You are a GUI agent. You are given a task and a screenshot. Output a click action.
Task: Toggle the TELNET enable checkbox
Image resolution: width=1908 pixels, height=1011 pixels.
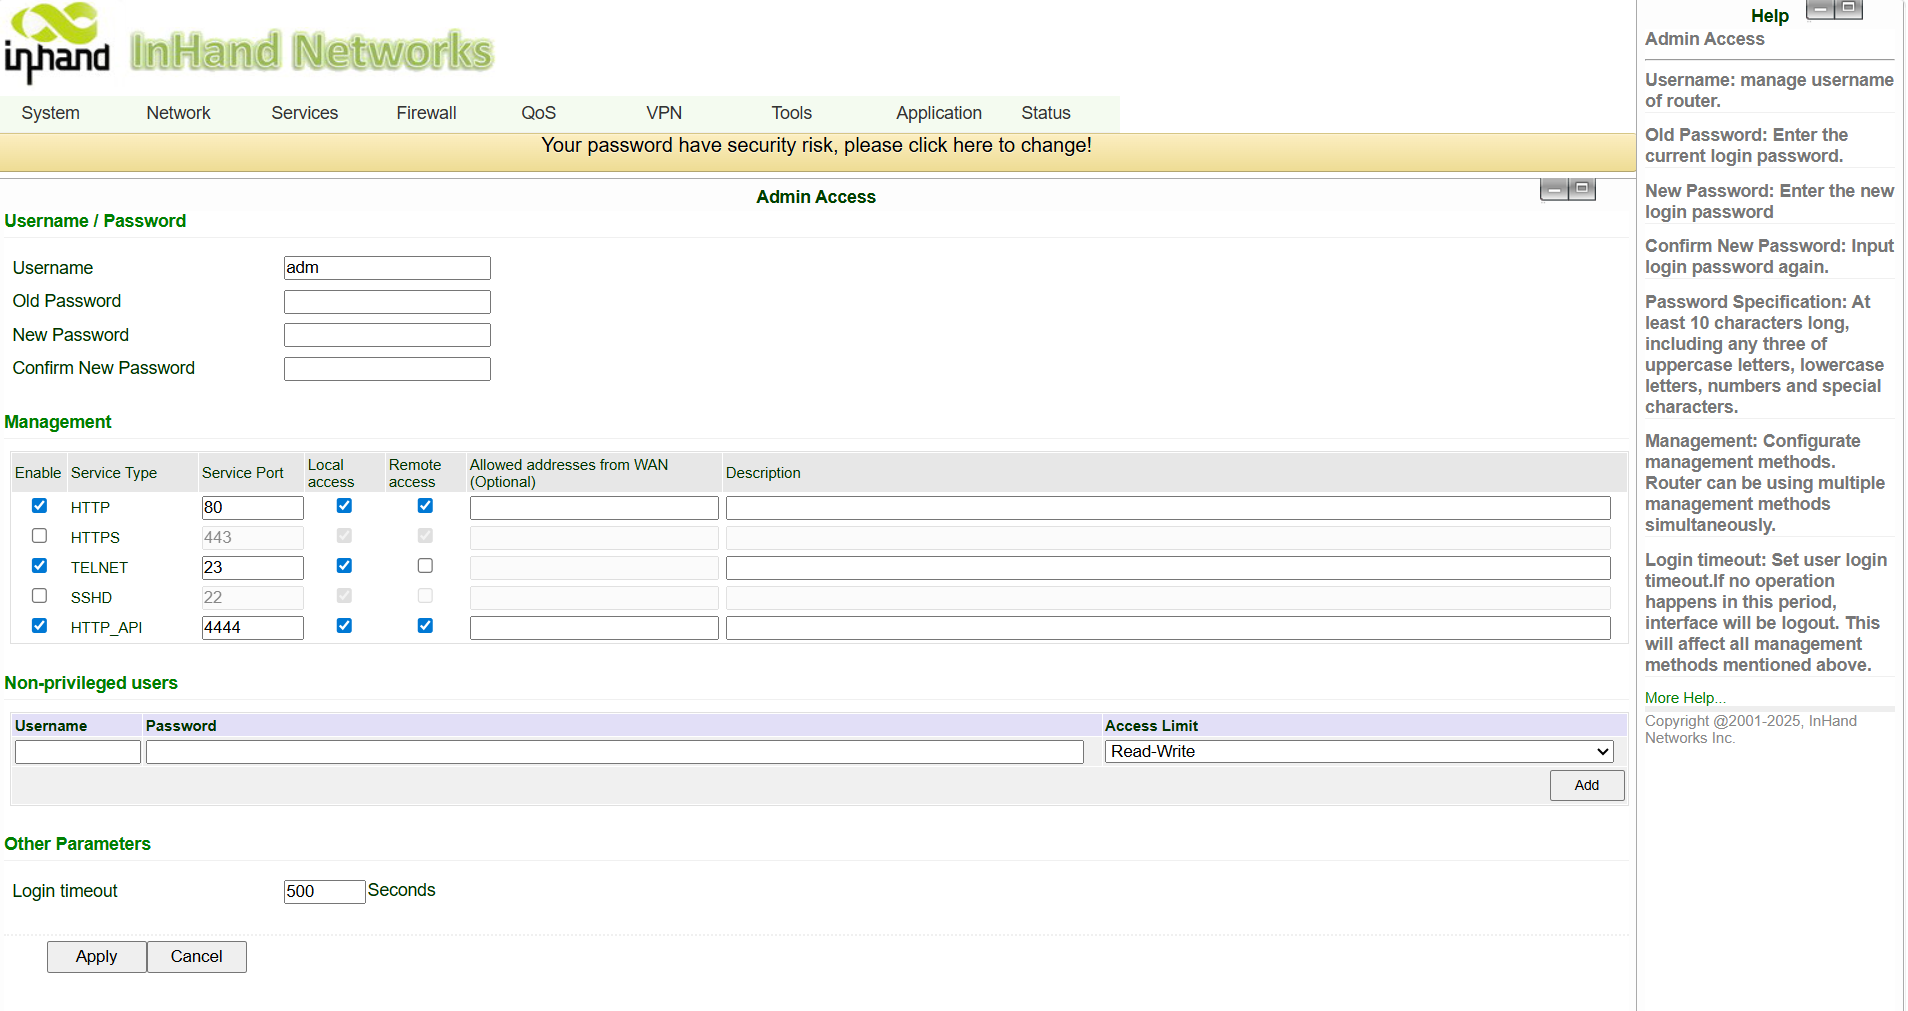point(39,566)
